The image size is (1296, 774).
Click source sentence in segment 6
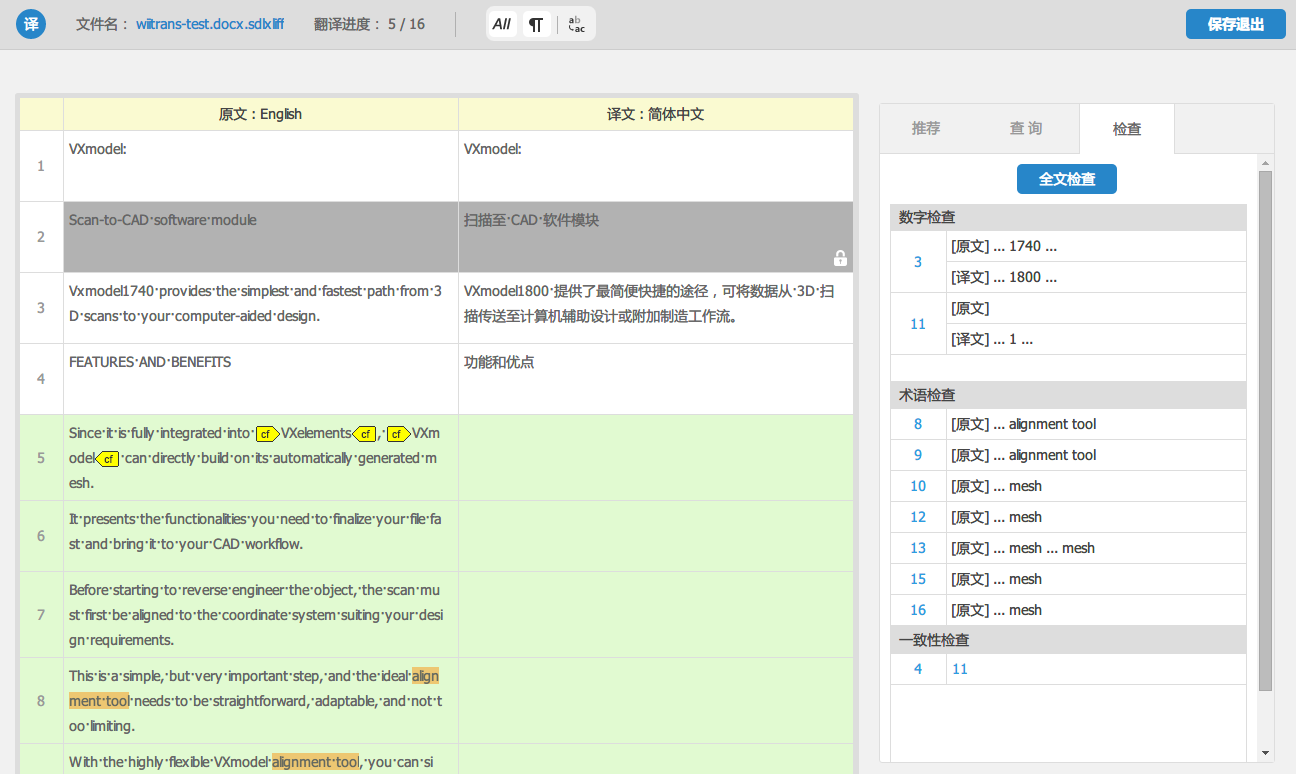point(255,532)
